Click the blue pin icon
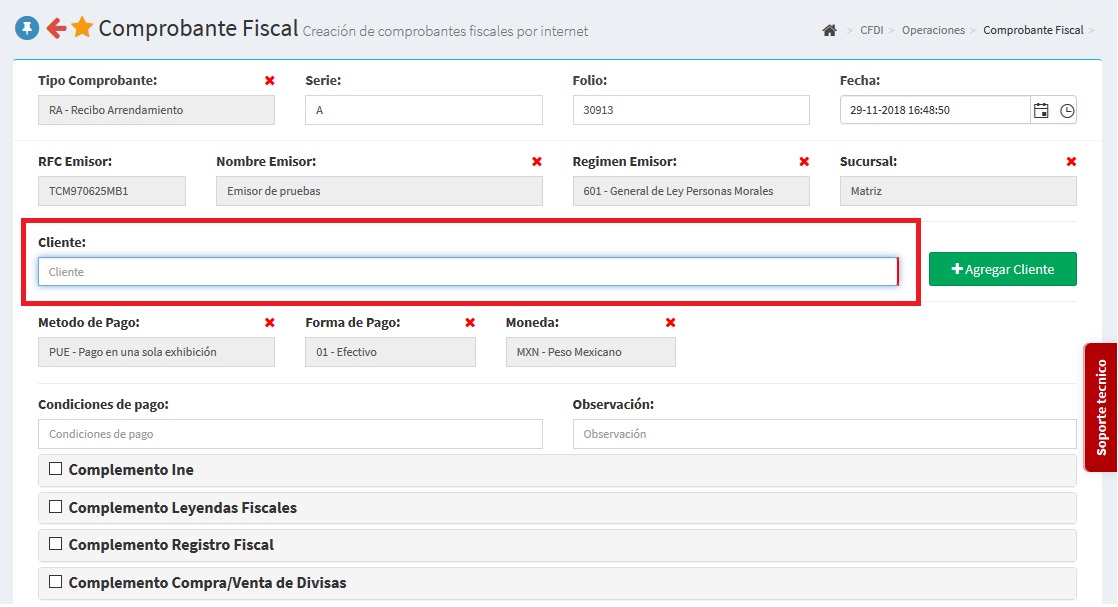 pos(27,29)
